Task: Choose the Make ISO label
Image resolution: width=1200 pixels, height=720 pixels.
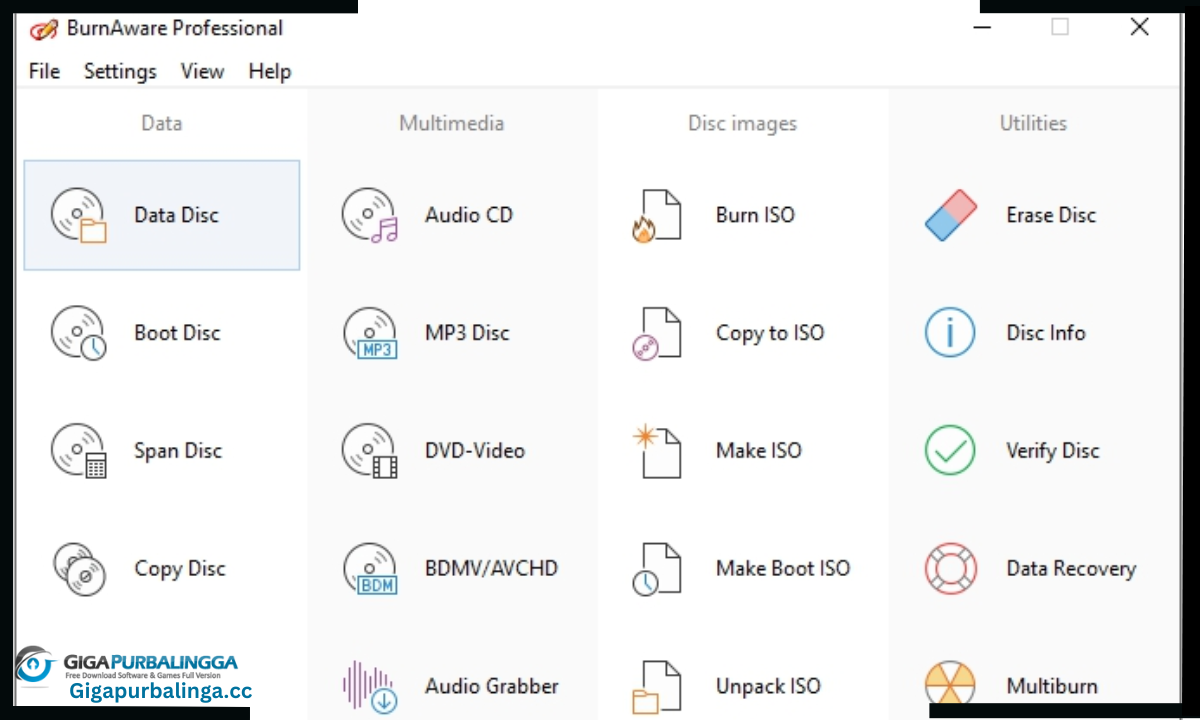Action: [x=759, y=451]
